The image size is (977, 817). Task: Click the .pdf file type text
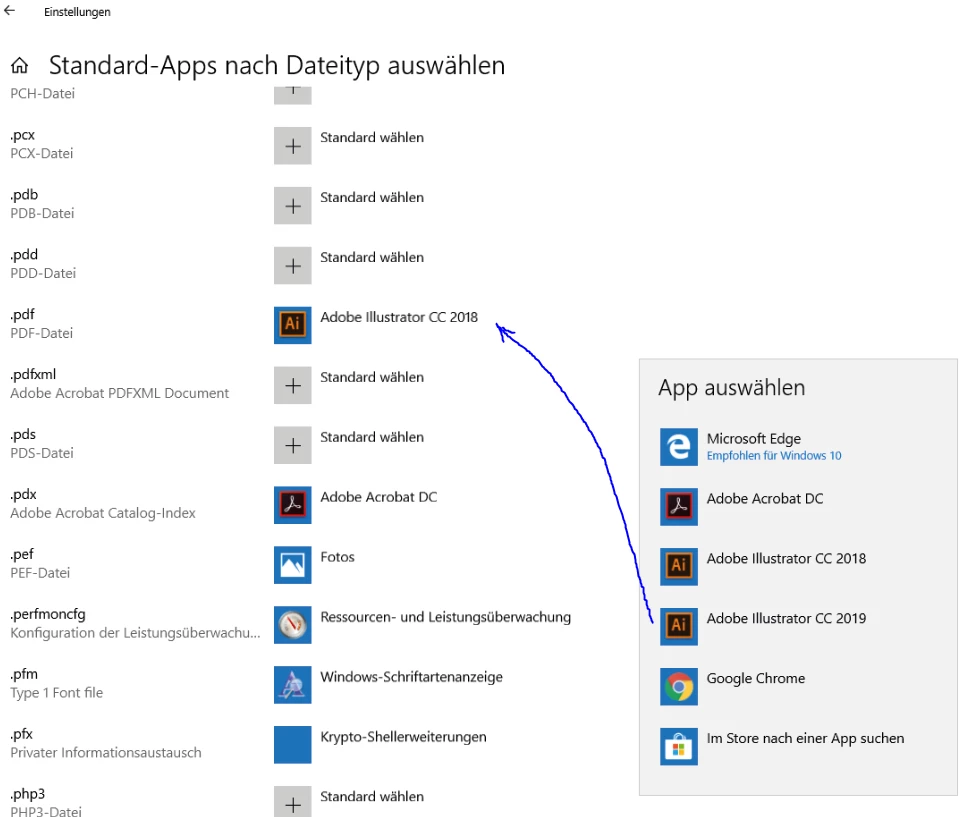[x=22, y=315]
